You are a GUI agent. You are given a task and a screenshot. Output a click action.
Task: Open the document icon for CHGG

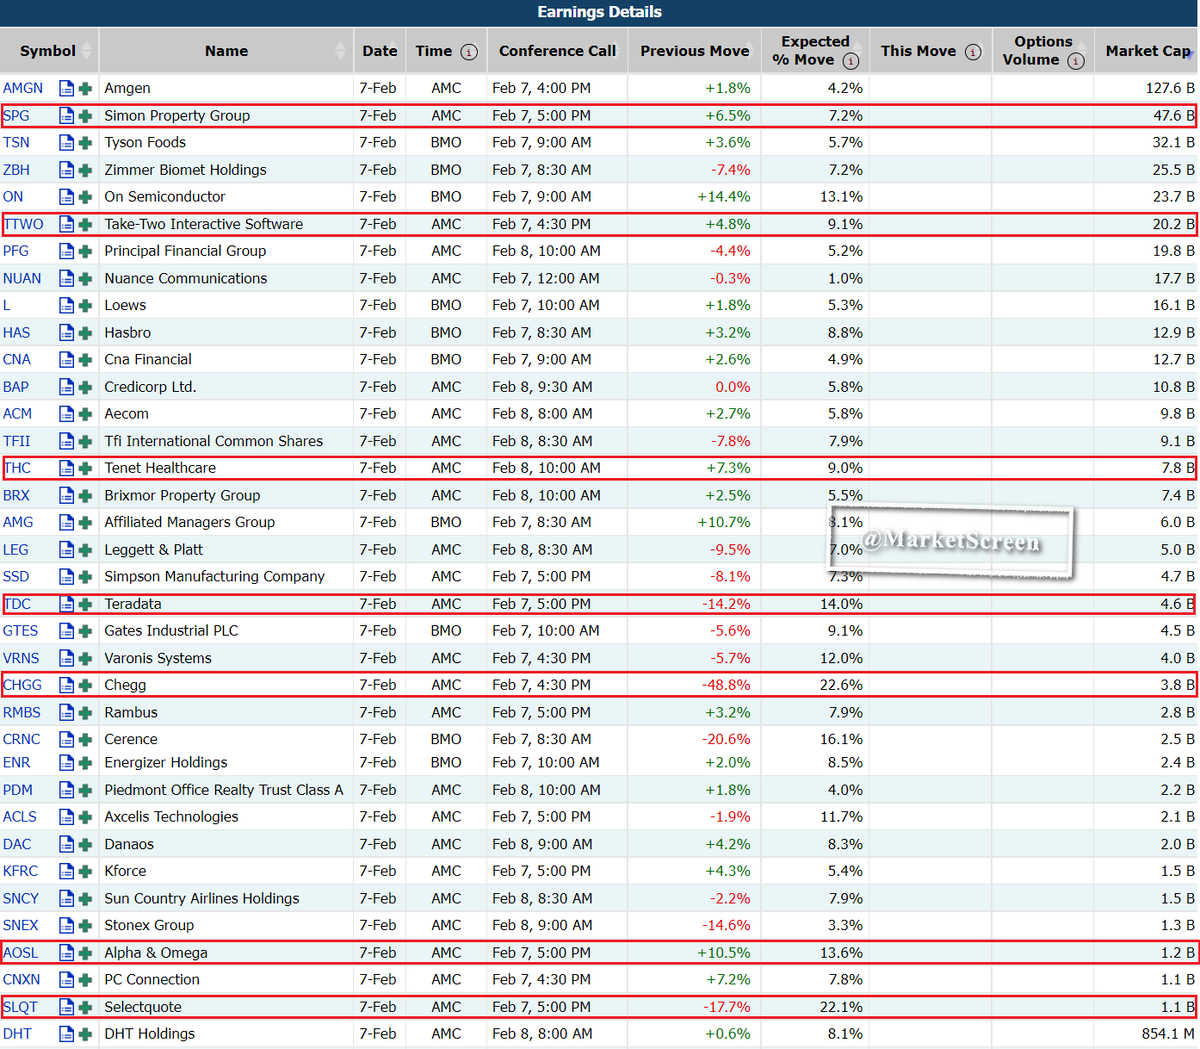[x=66, y=685]
